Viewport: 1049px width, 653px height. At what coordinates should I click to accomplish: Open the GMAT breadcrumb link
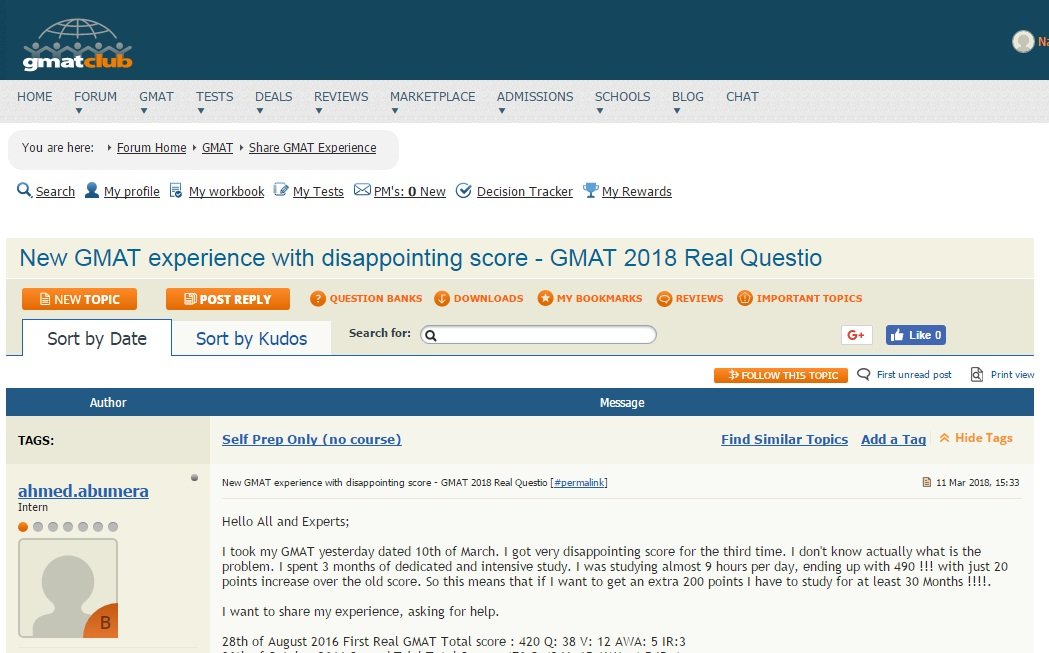[217, 147]
